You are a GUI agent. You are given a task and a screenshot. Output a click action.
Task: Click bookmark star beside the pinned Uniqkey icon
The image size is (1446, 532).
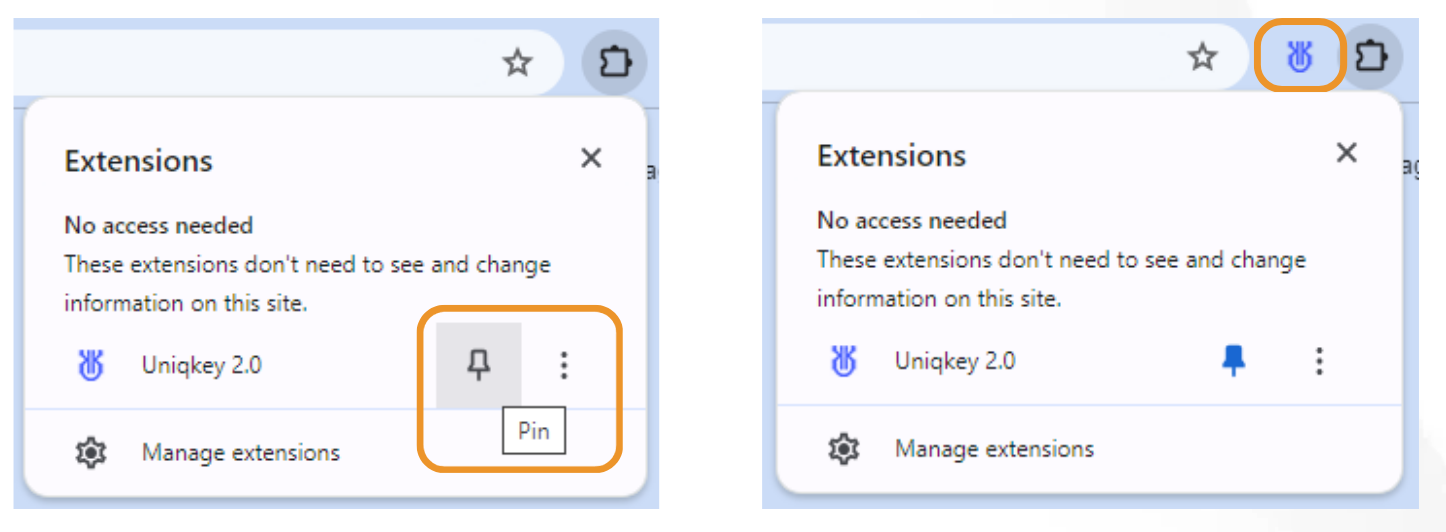(1202, 57)
